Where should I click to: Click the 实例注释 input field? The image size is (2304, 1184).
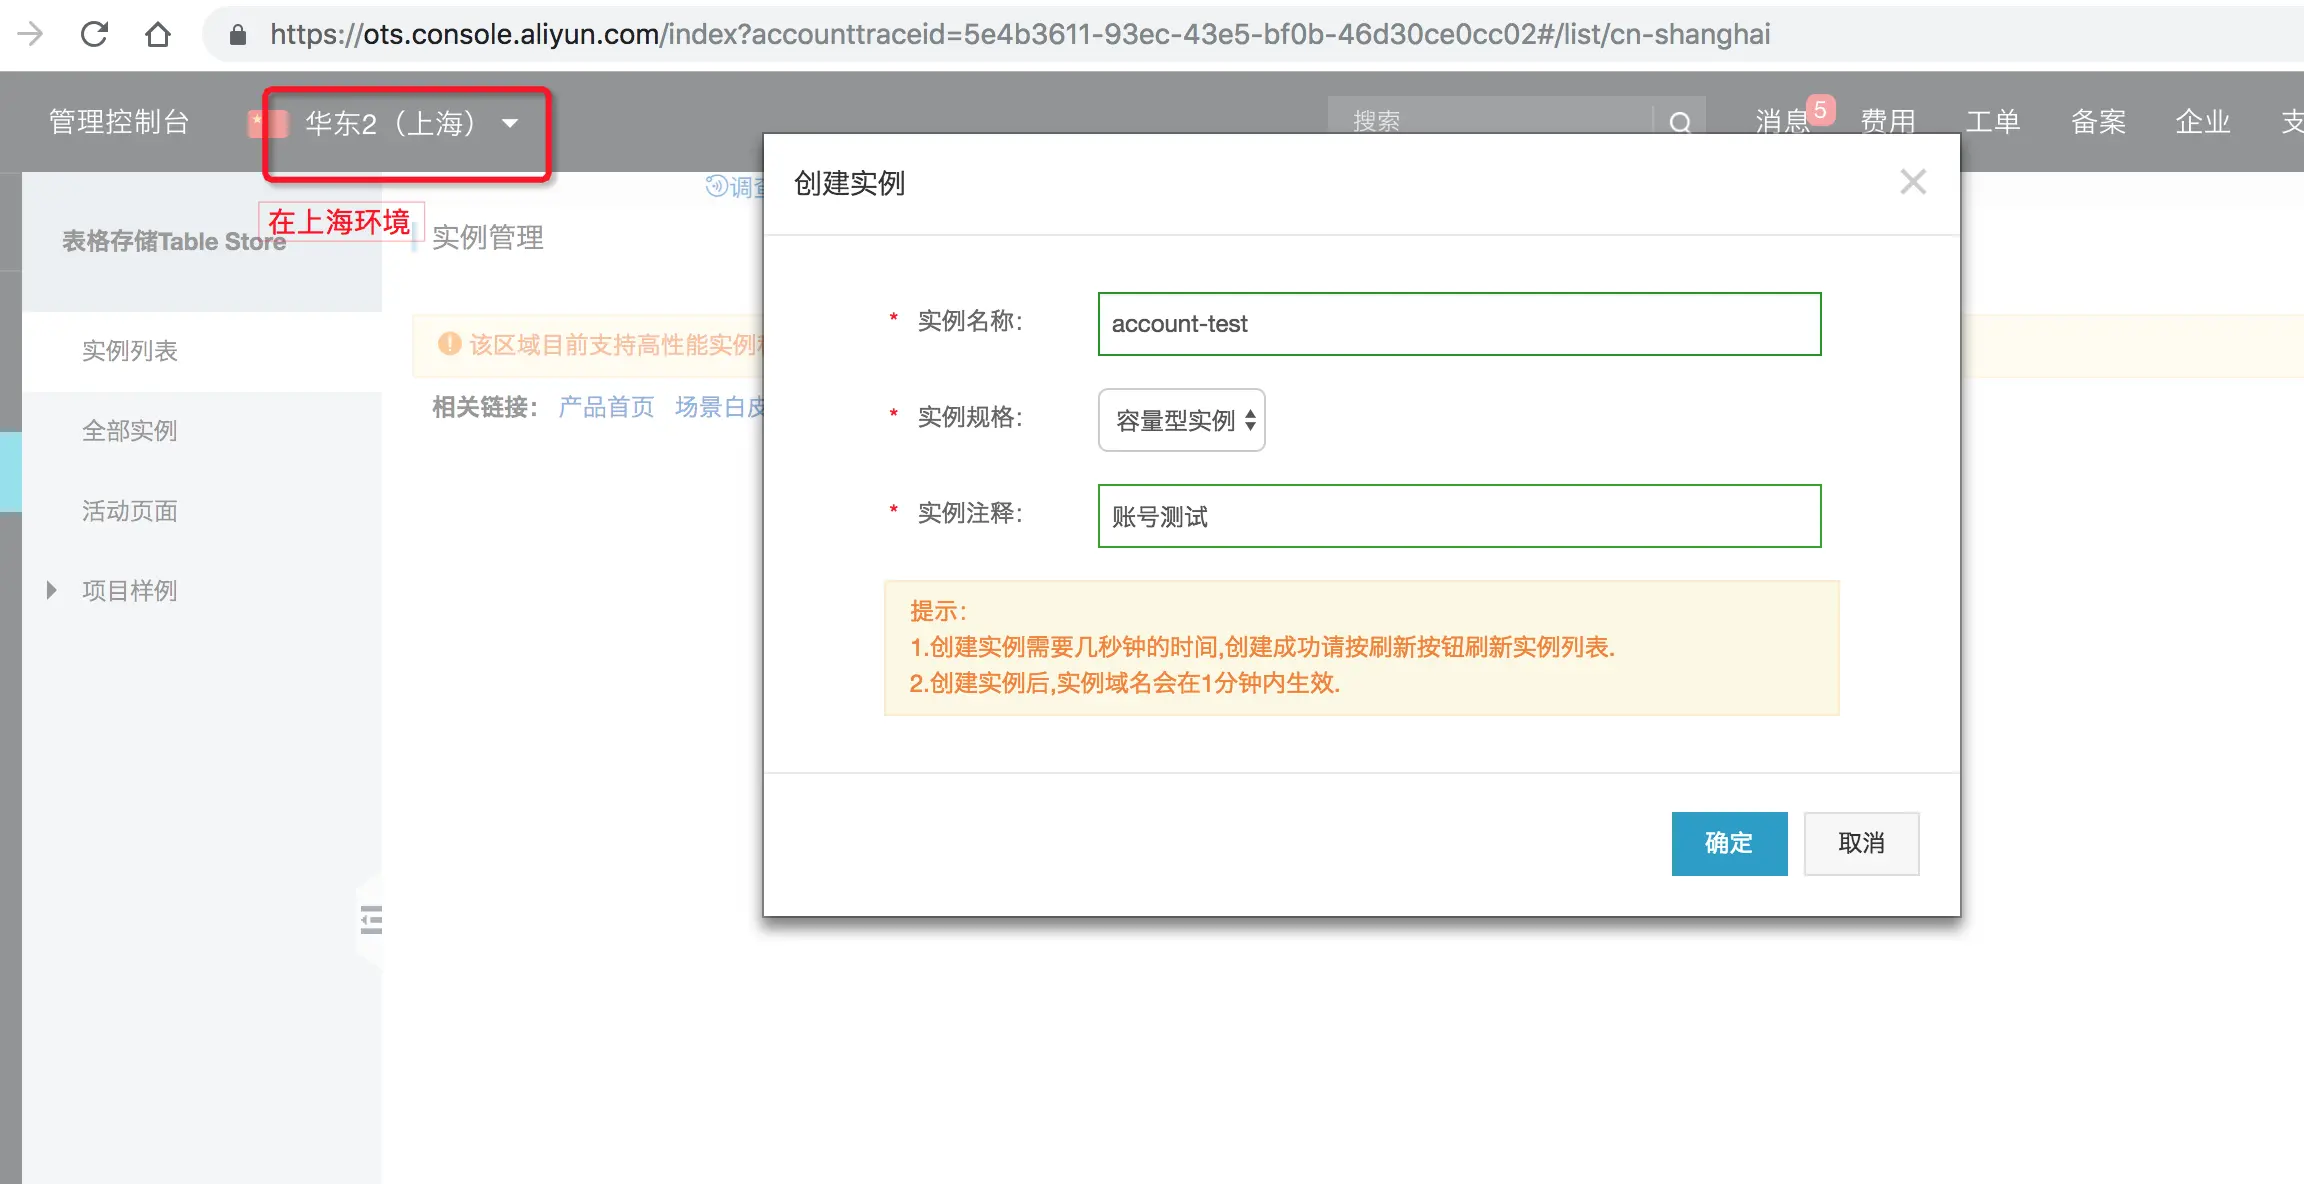coord(1459,516)
